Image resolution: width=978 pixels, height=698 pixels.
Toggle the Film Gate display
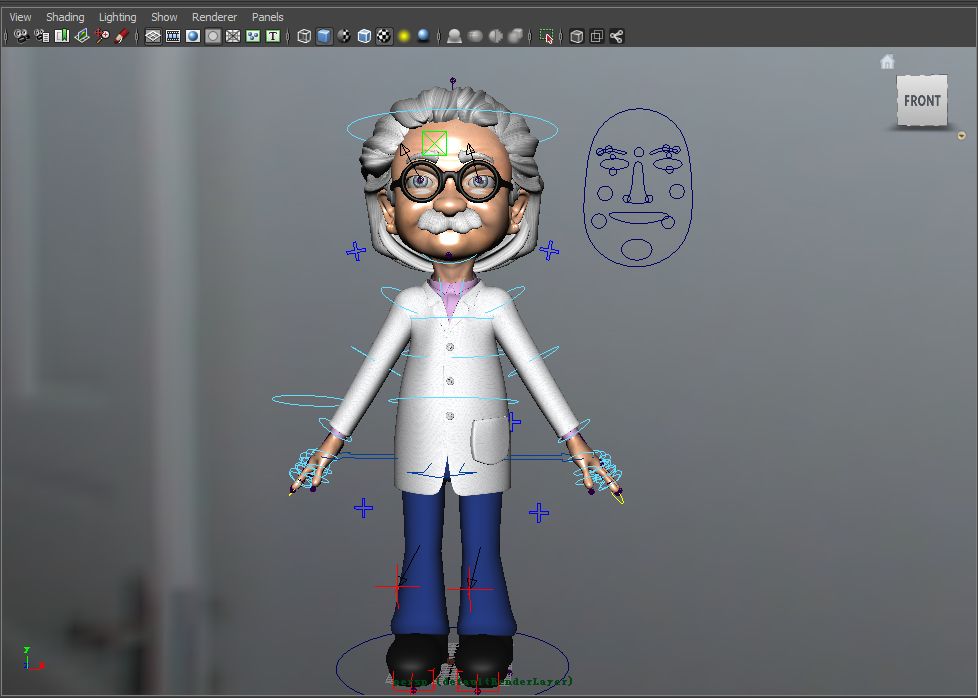(x=173, y=36)
